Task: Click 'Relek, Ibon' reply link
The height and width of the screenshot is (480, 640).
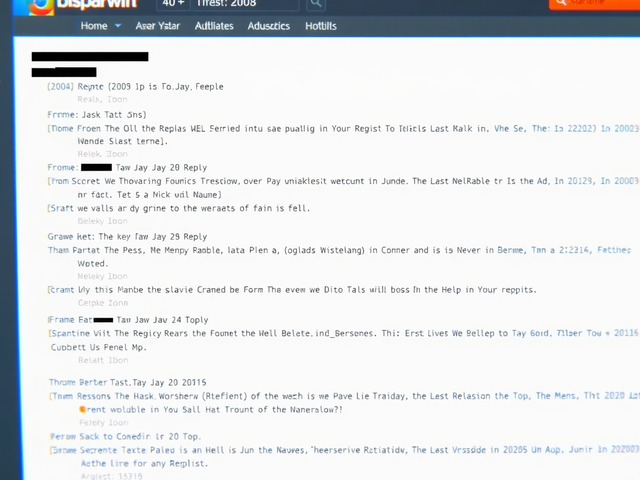Action: [102, 154]
